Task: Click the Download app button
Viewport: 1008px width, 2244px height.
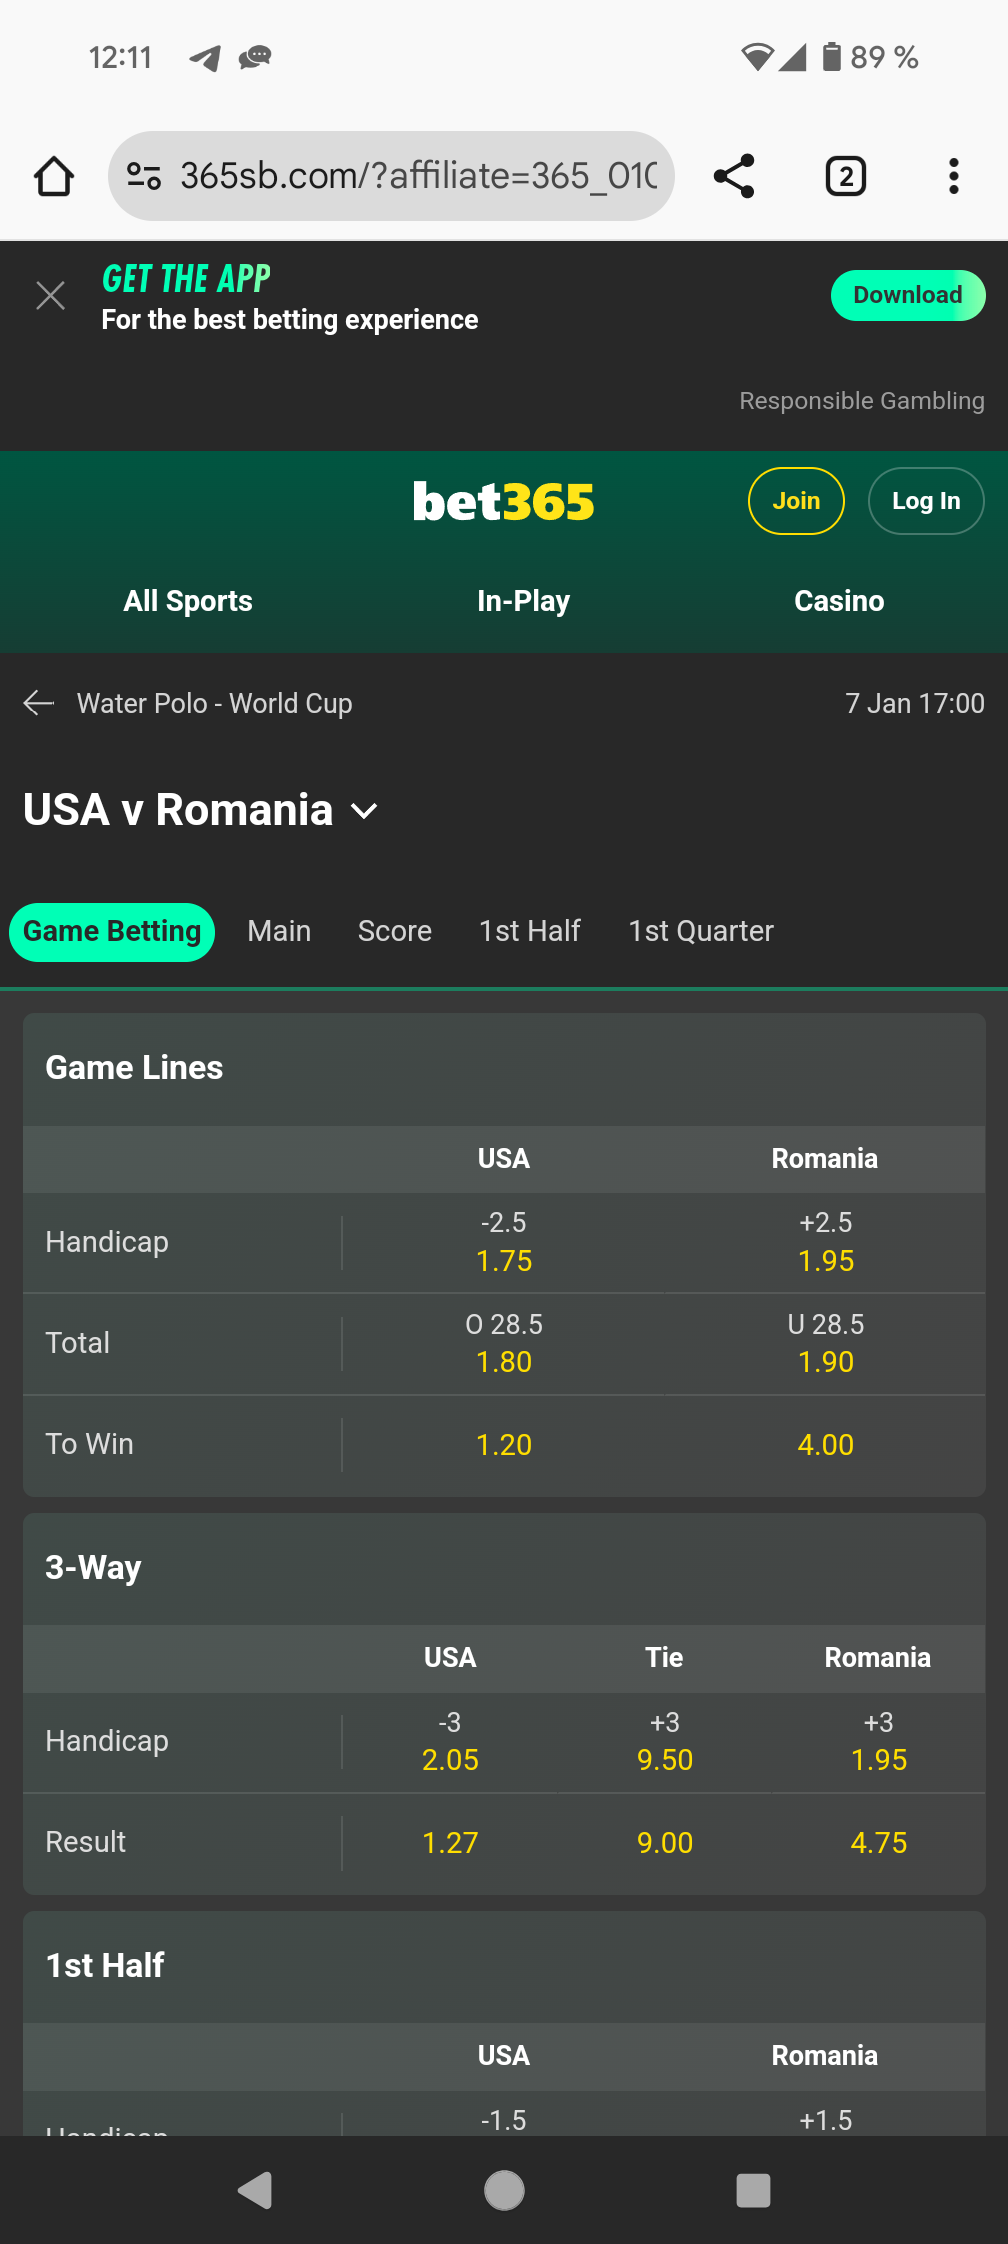Action: (x=907, y=295)
